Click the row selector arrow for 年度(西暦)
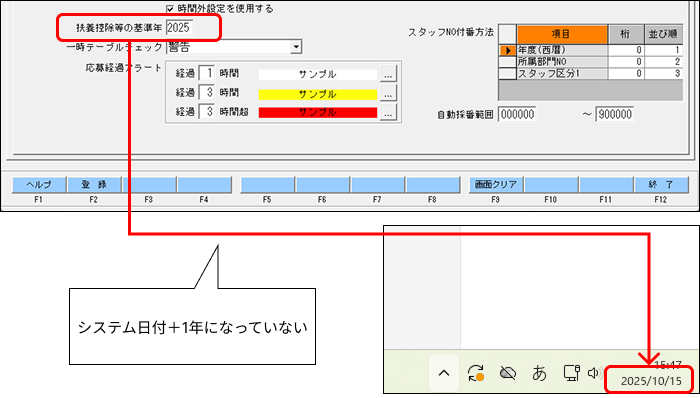Viewport: 700px width, 398px height. click(508, 50)
